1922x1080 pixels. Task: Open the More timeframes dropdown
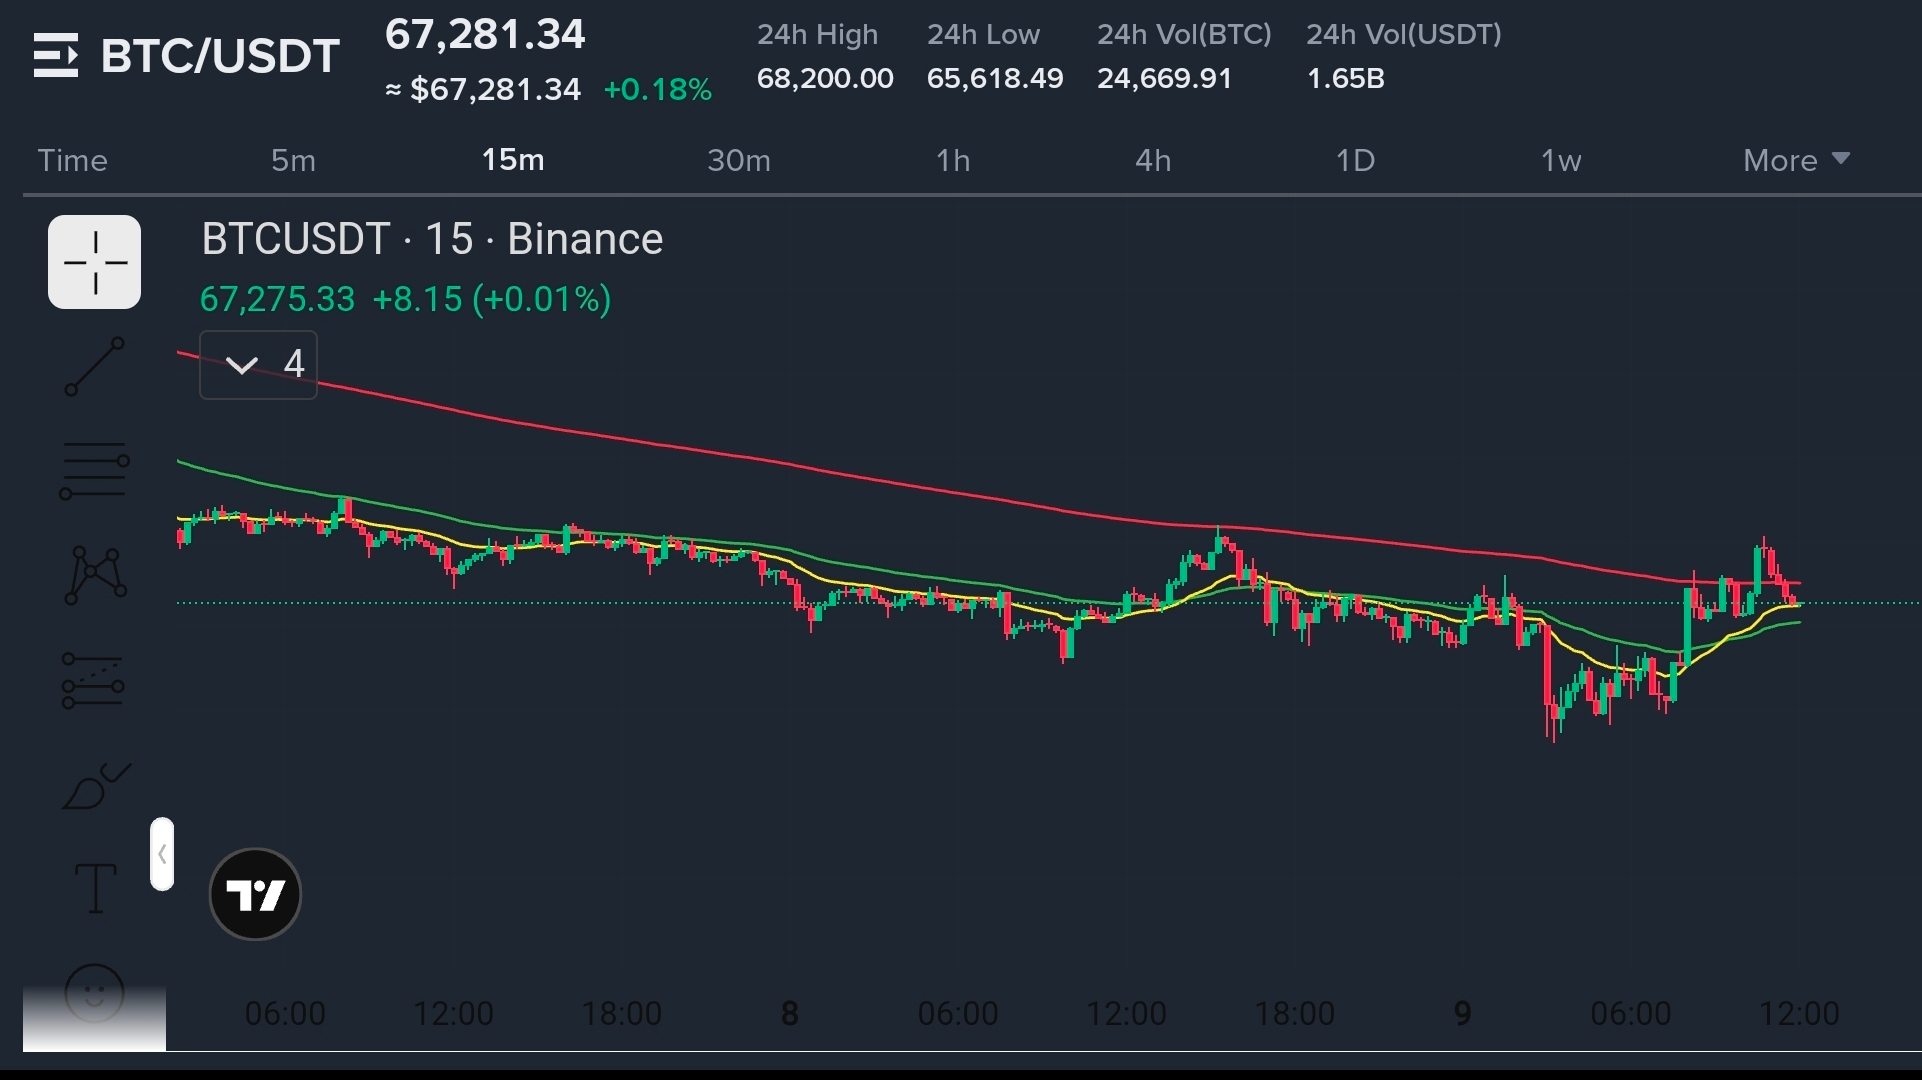pos(1795,160)
